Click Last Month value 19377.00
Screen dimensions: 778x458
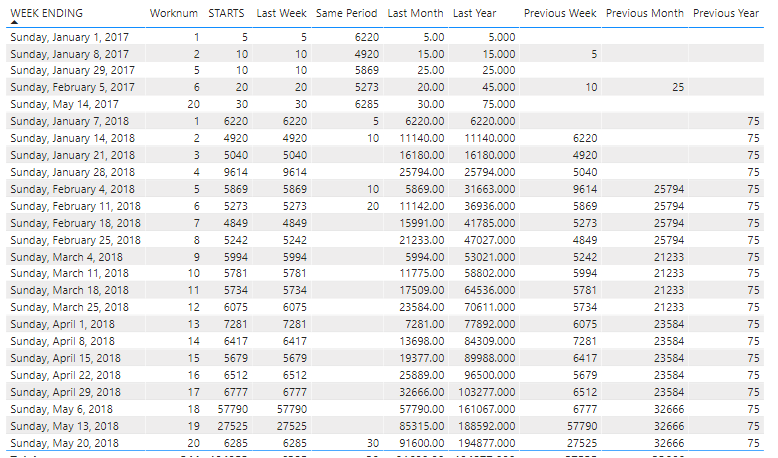422,358
